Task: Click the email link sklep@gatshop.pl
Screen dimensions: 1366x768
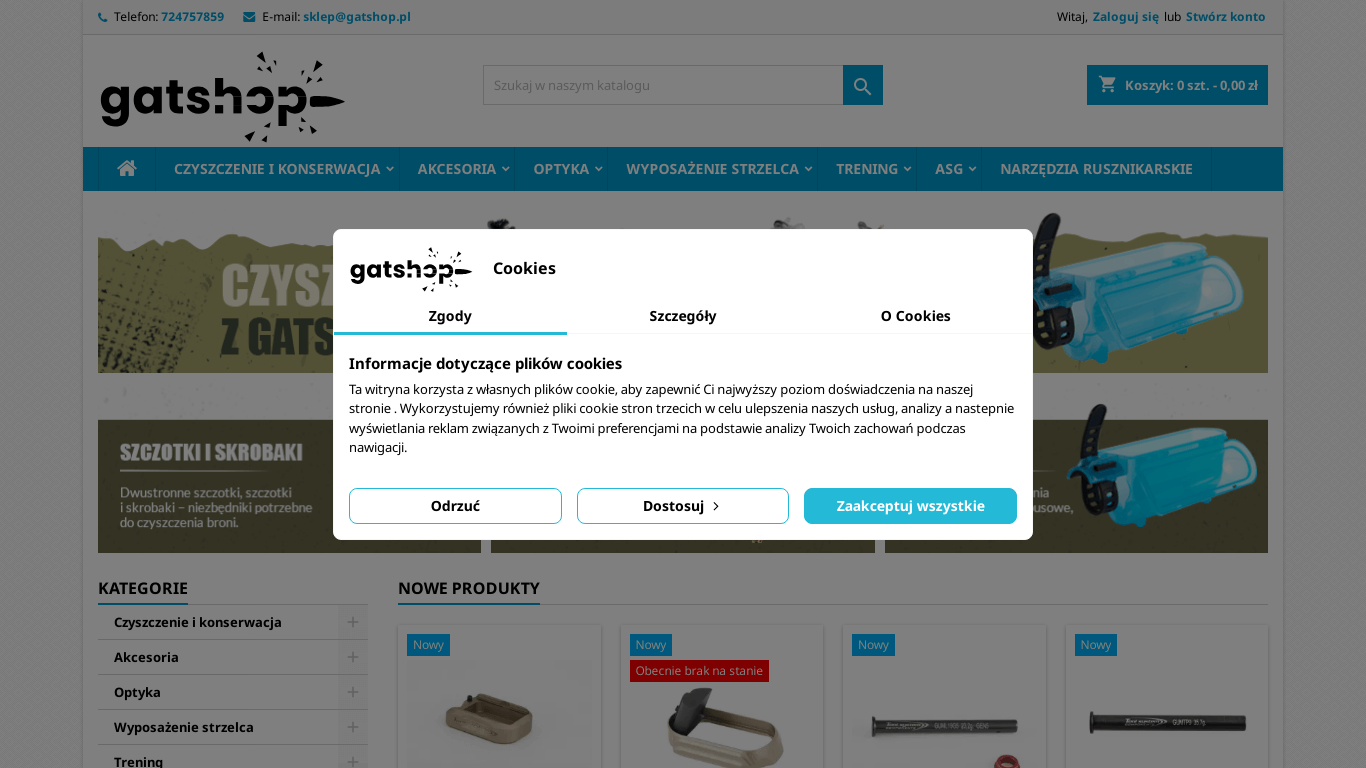Action: point(356,17)
